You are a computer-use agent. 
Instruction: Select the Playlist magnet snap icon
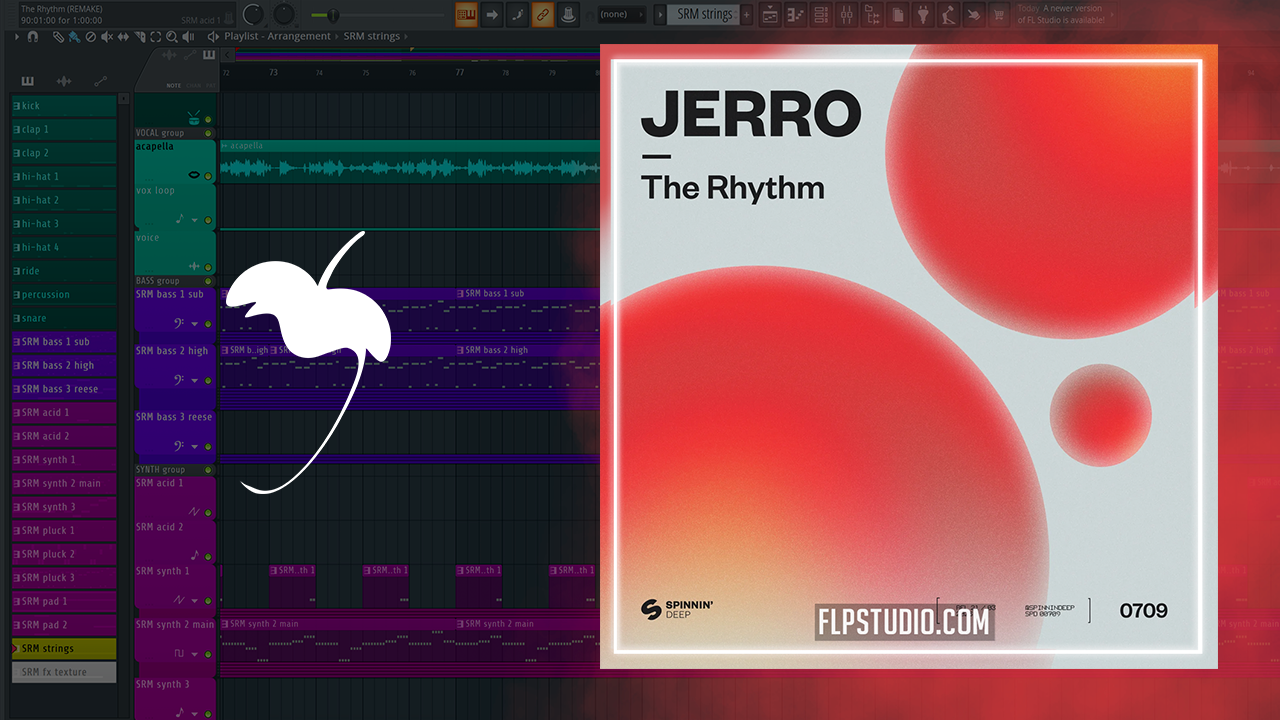click(x=33, y=36)
